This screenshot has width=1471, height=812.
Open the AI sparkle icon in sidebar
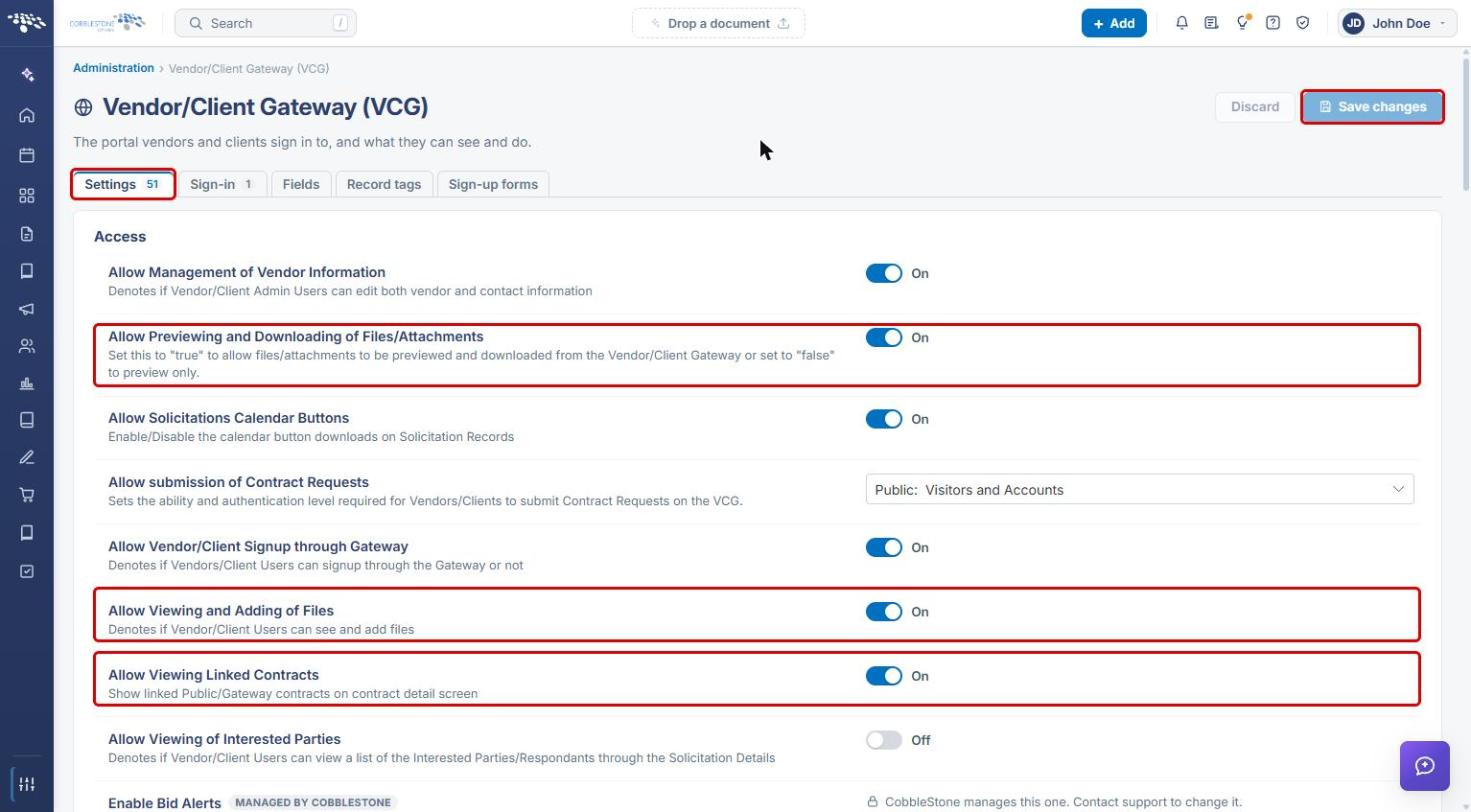(x=27, y=75)
